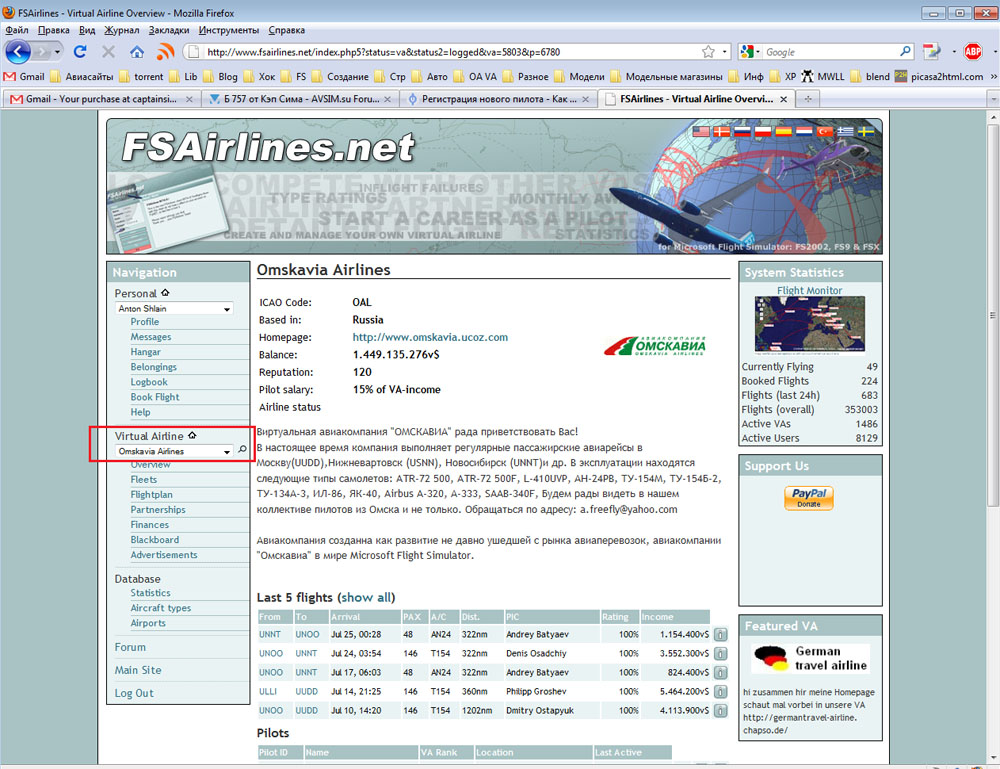Click into the Google search field
The height and width of the screenshot is (769, 1000).
830,52
